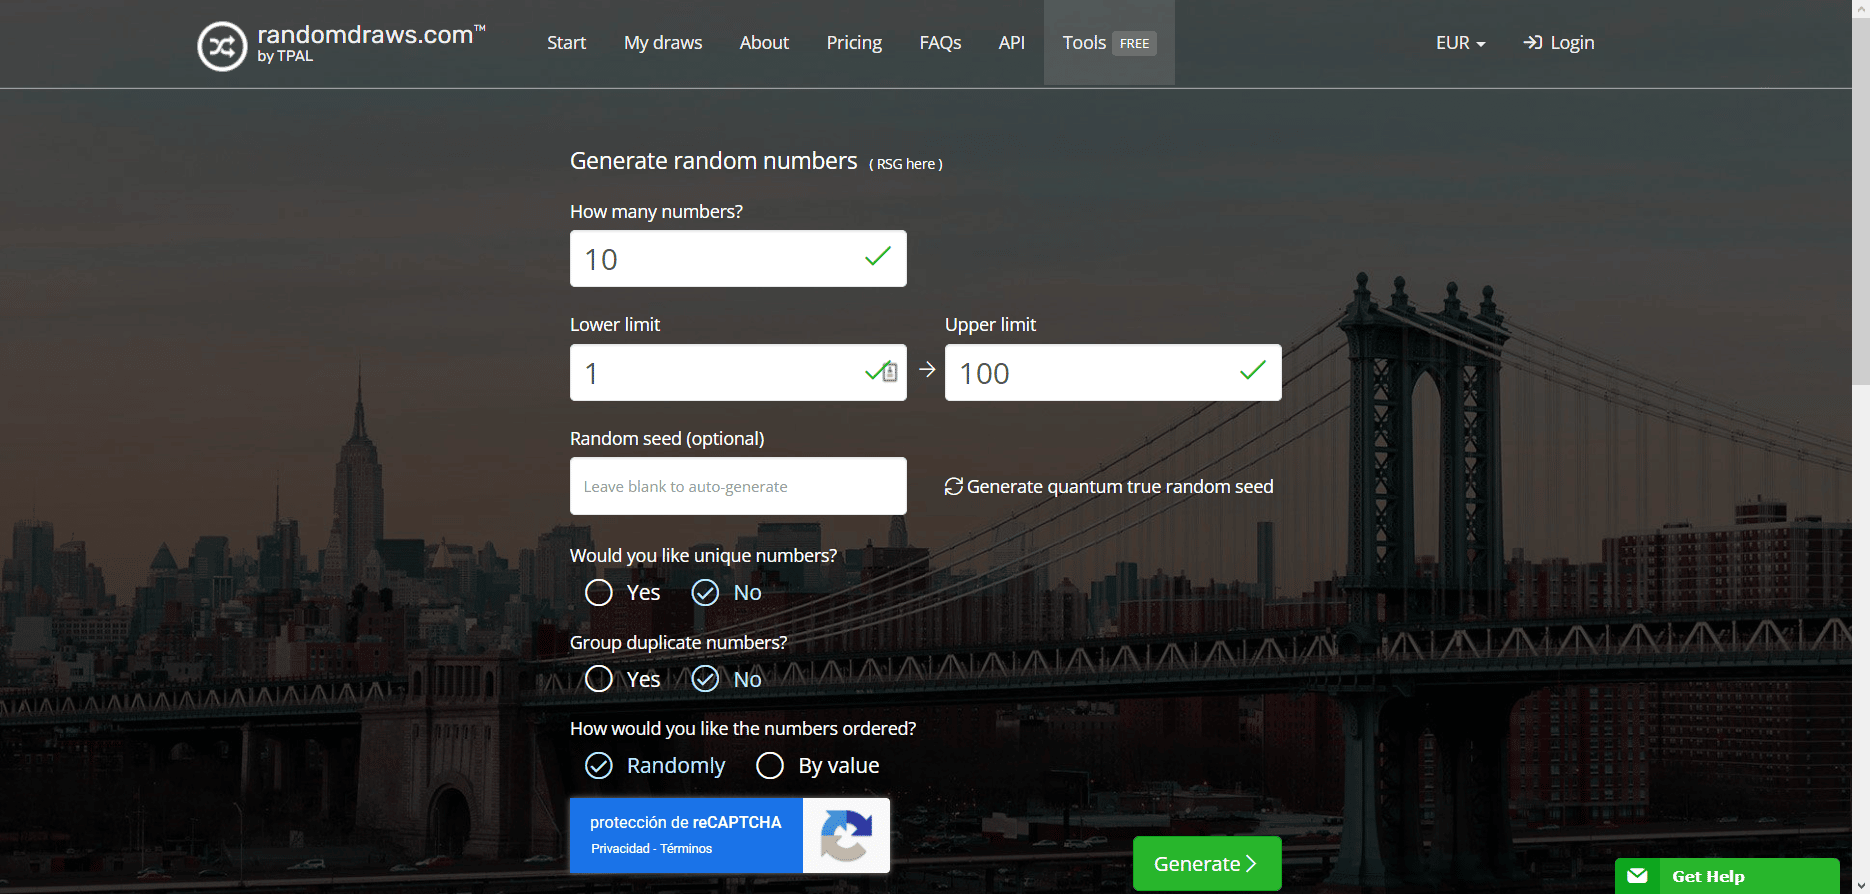This screenshot has height=894, width=1870.
Task: Select Randomly ordering option
Action: 599,766
